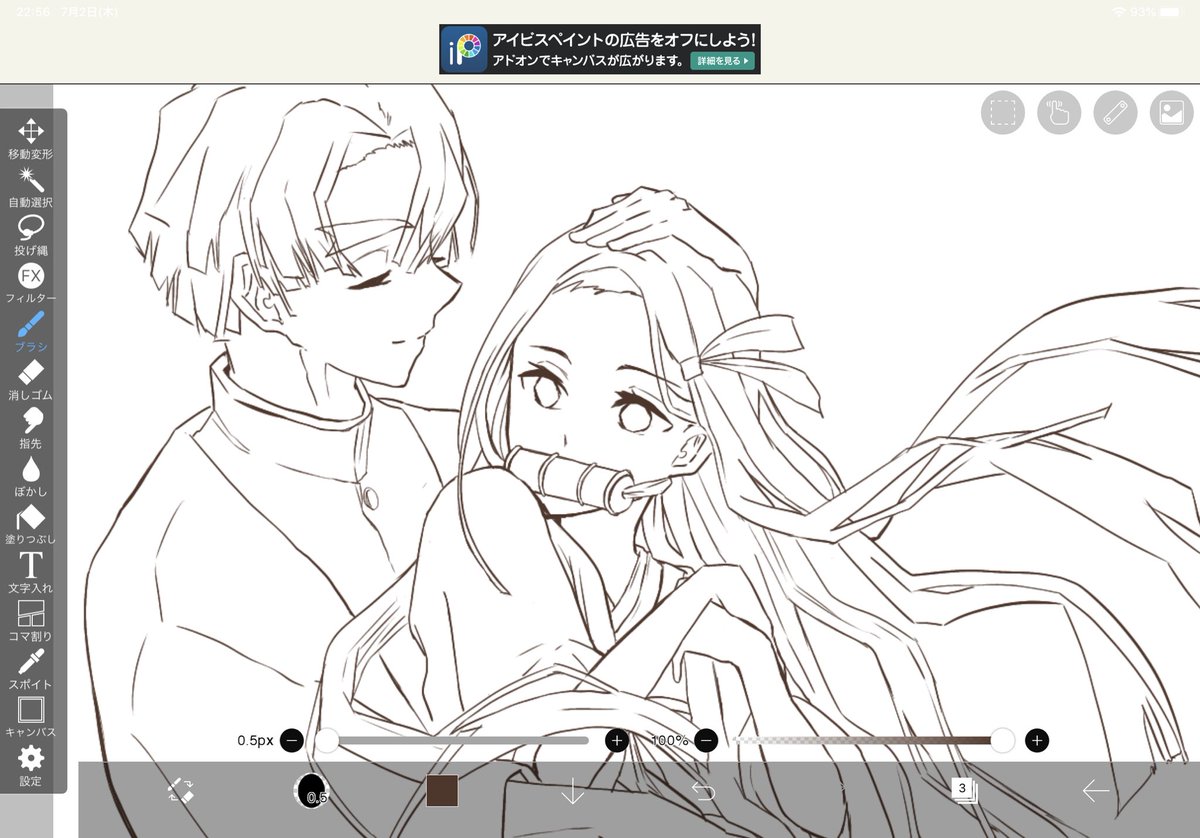This screenshot has width=1200, height=838.
Task: Select the コマ割り frame divider tool
Action: [x=31, y=620]
